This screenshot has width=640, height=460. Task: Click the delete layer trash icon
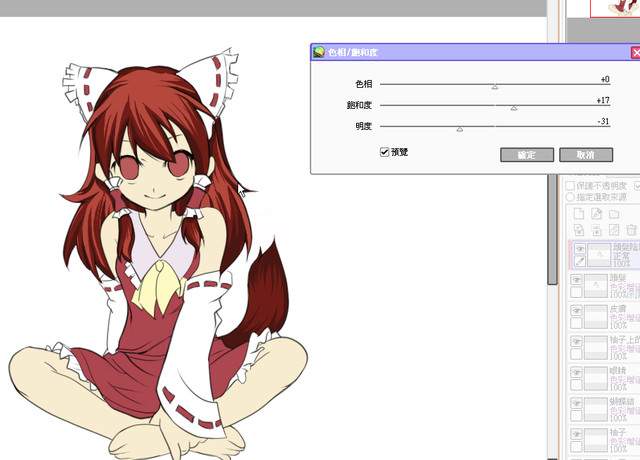[x=631, y=230]
